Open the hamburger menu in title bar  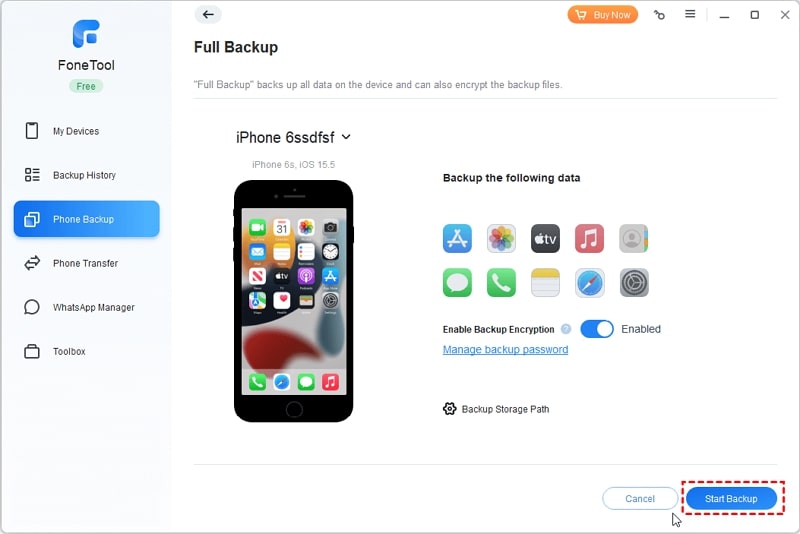(690, 14)
